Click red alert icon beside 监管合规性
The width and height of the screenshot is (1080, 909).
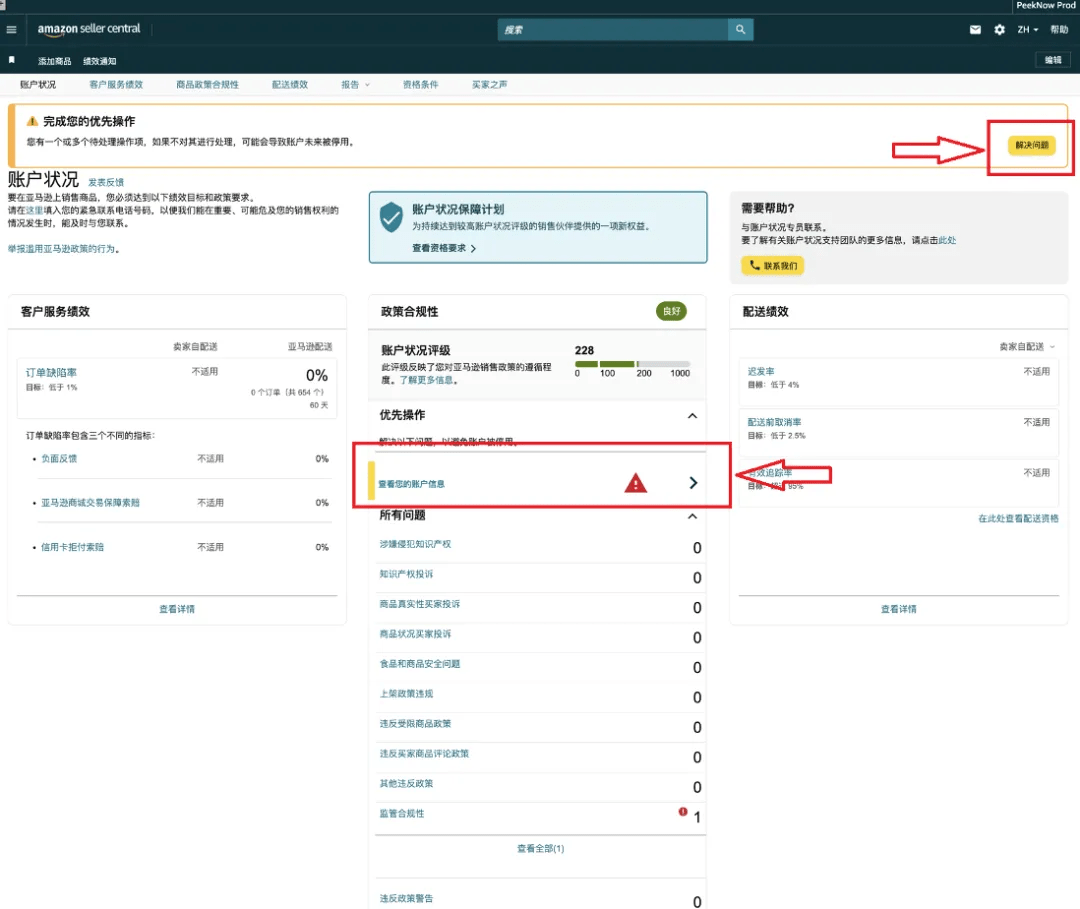(683, 812)
